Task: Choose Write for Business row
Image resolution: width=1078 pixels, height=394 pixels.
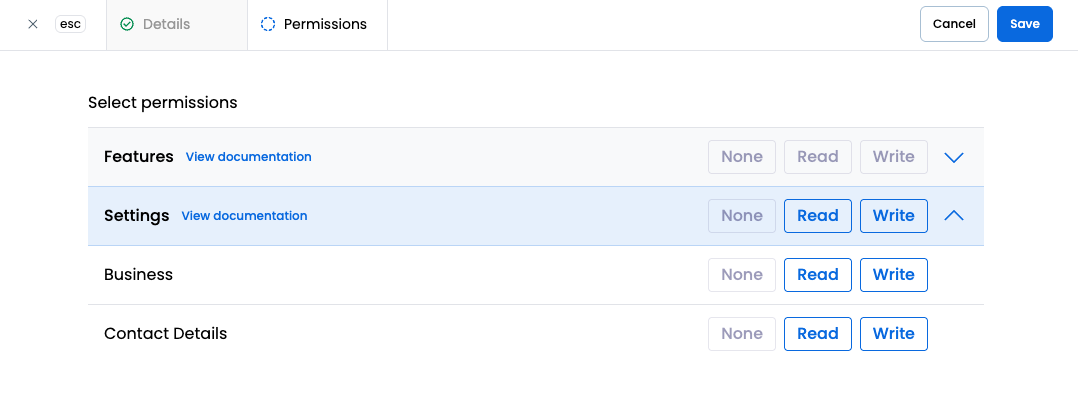Action: 893,275
